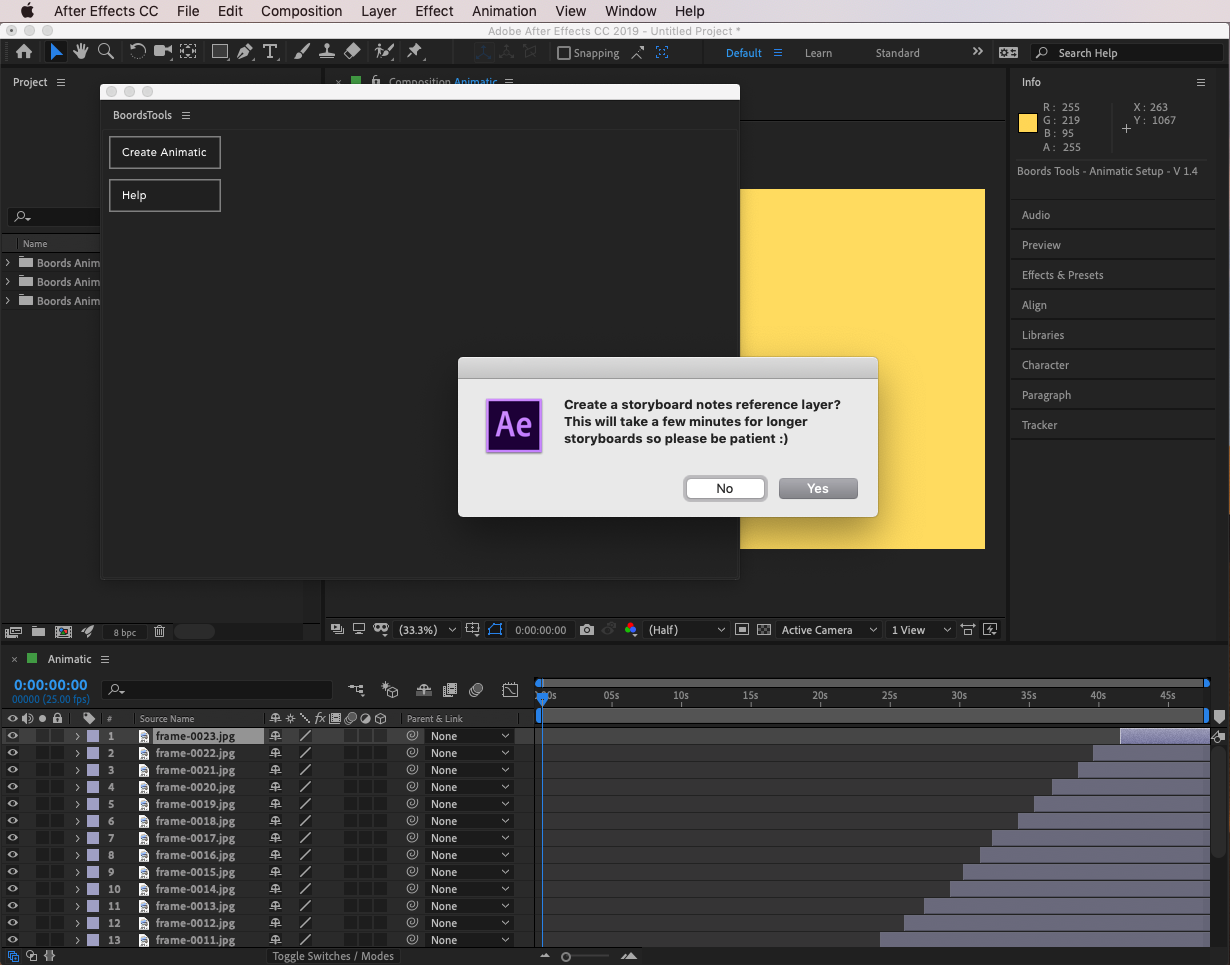
Task: Select the Unified Camera tool
Action: coord(163,52)
